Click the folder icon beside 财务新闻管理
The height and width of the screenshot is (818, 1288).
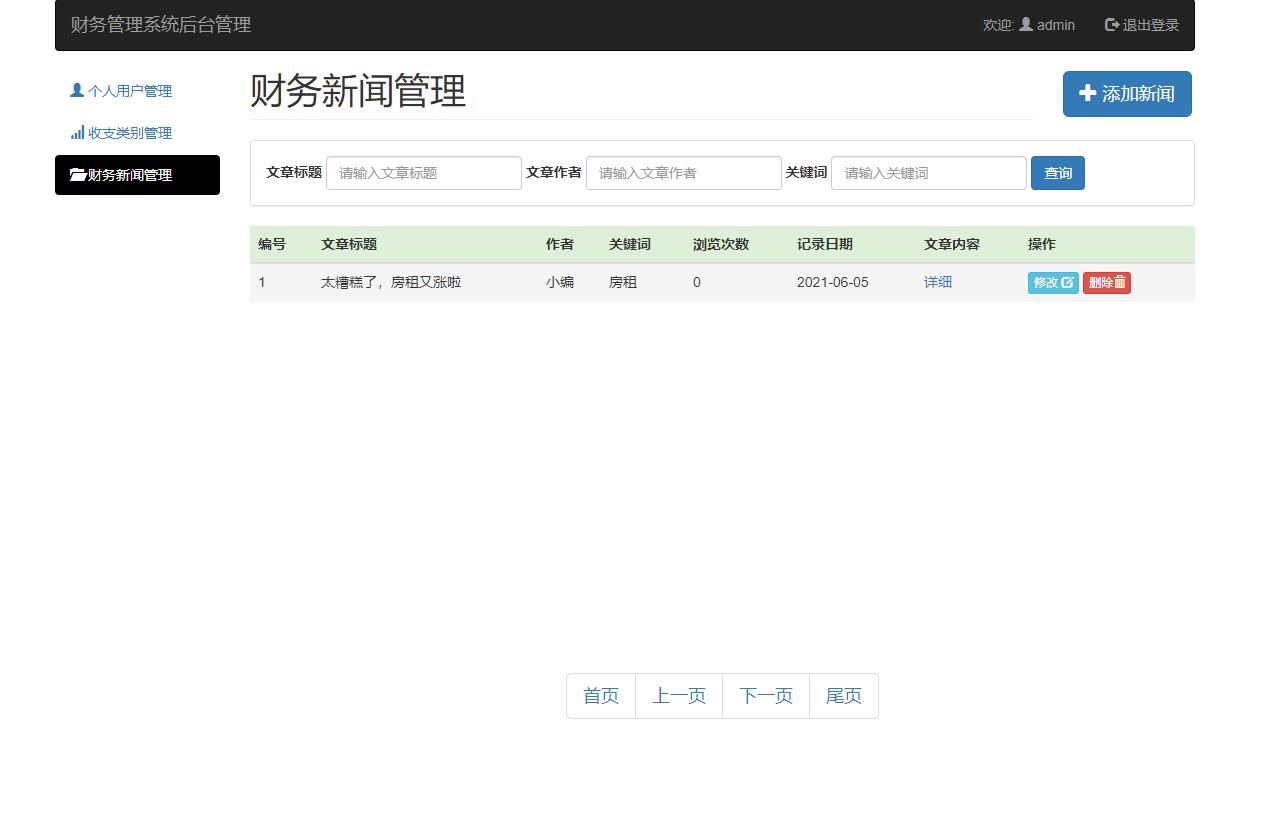pos(79,175)
